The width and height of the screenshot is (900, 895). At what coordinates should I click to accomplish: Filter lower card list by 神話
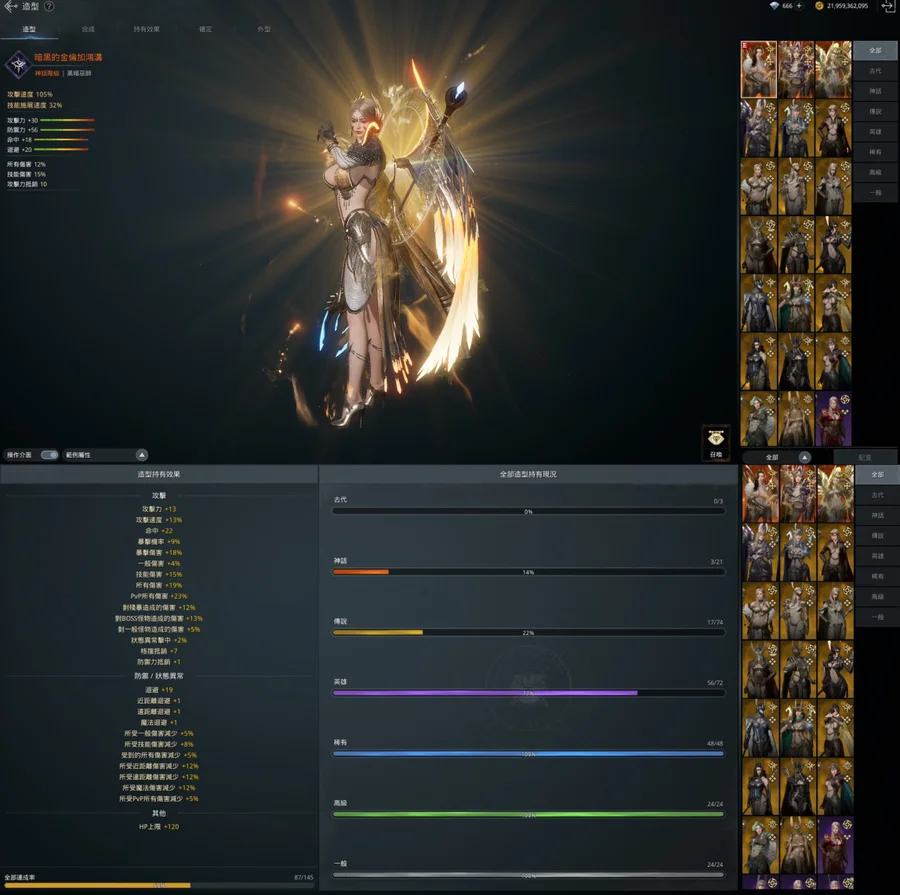coord(878,515)
